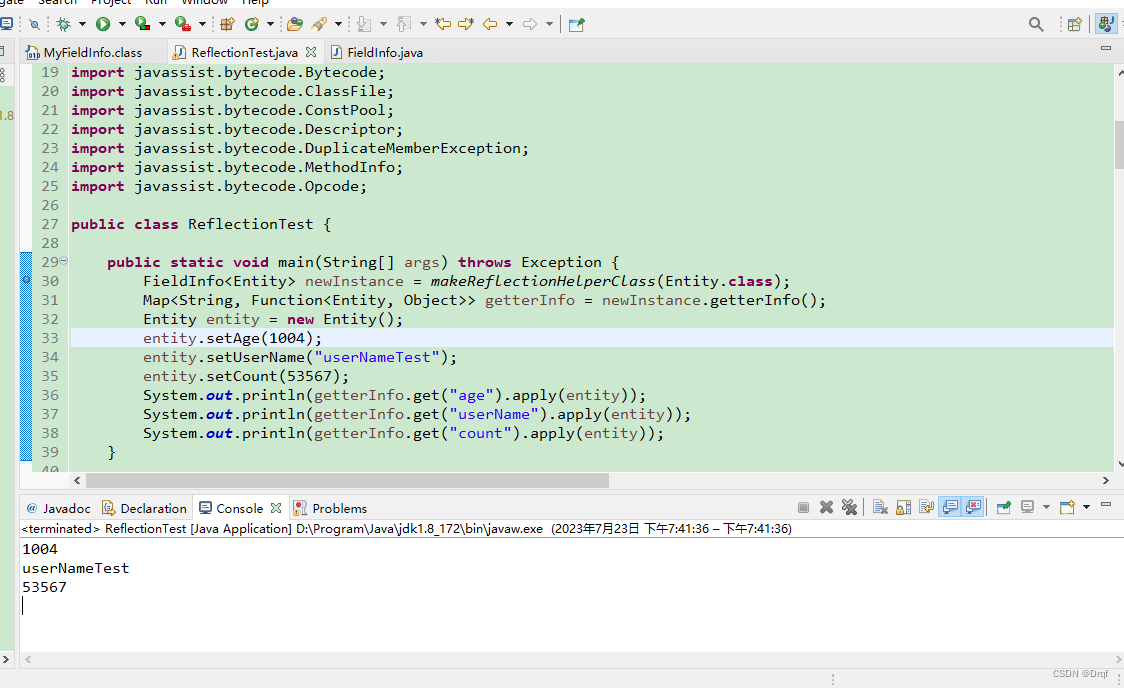Click the Terminate console button
This screenshot has width=1124, height=688.
pos(804,507)
